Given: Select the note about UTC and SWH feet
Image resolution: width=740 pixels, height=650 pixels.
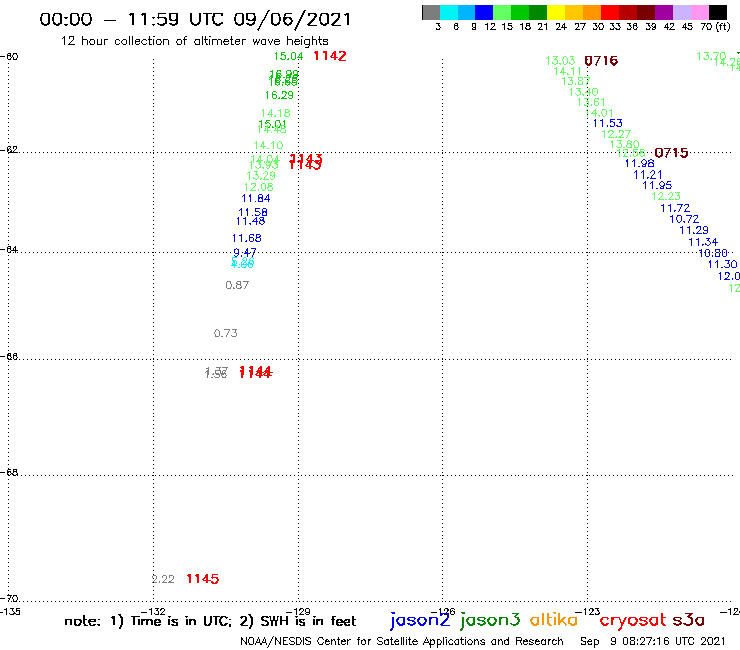Looking at the screenshot, I should coord(210,621).
